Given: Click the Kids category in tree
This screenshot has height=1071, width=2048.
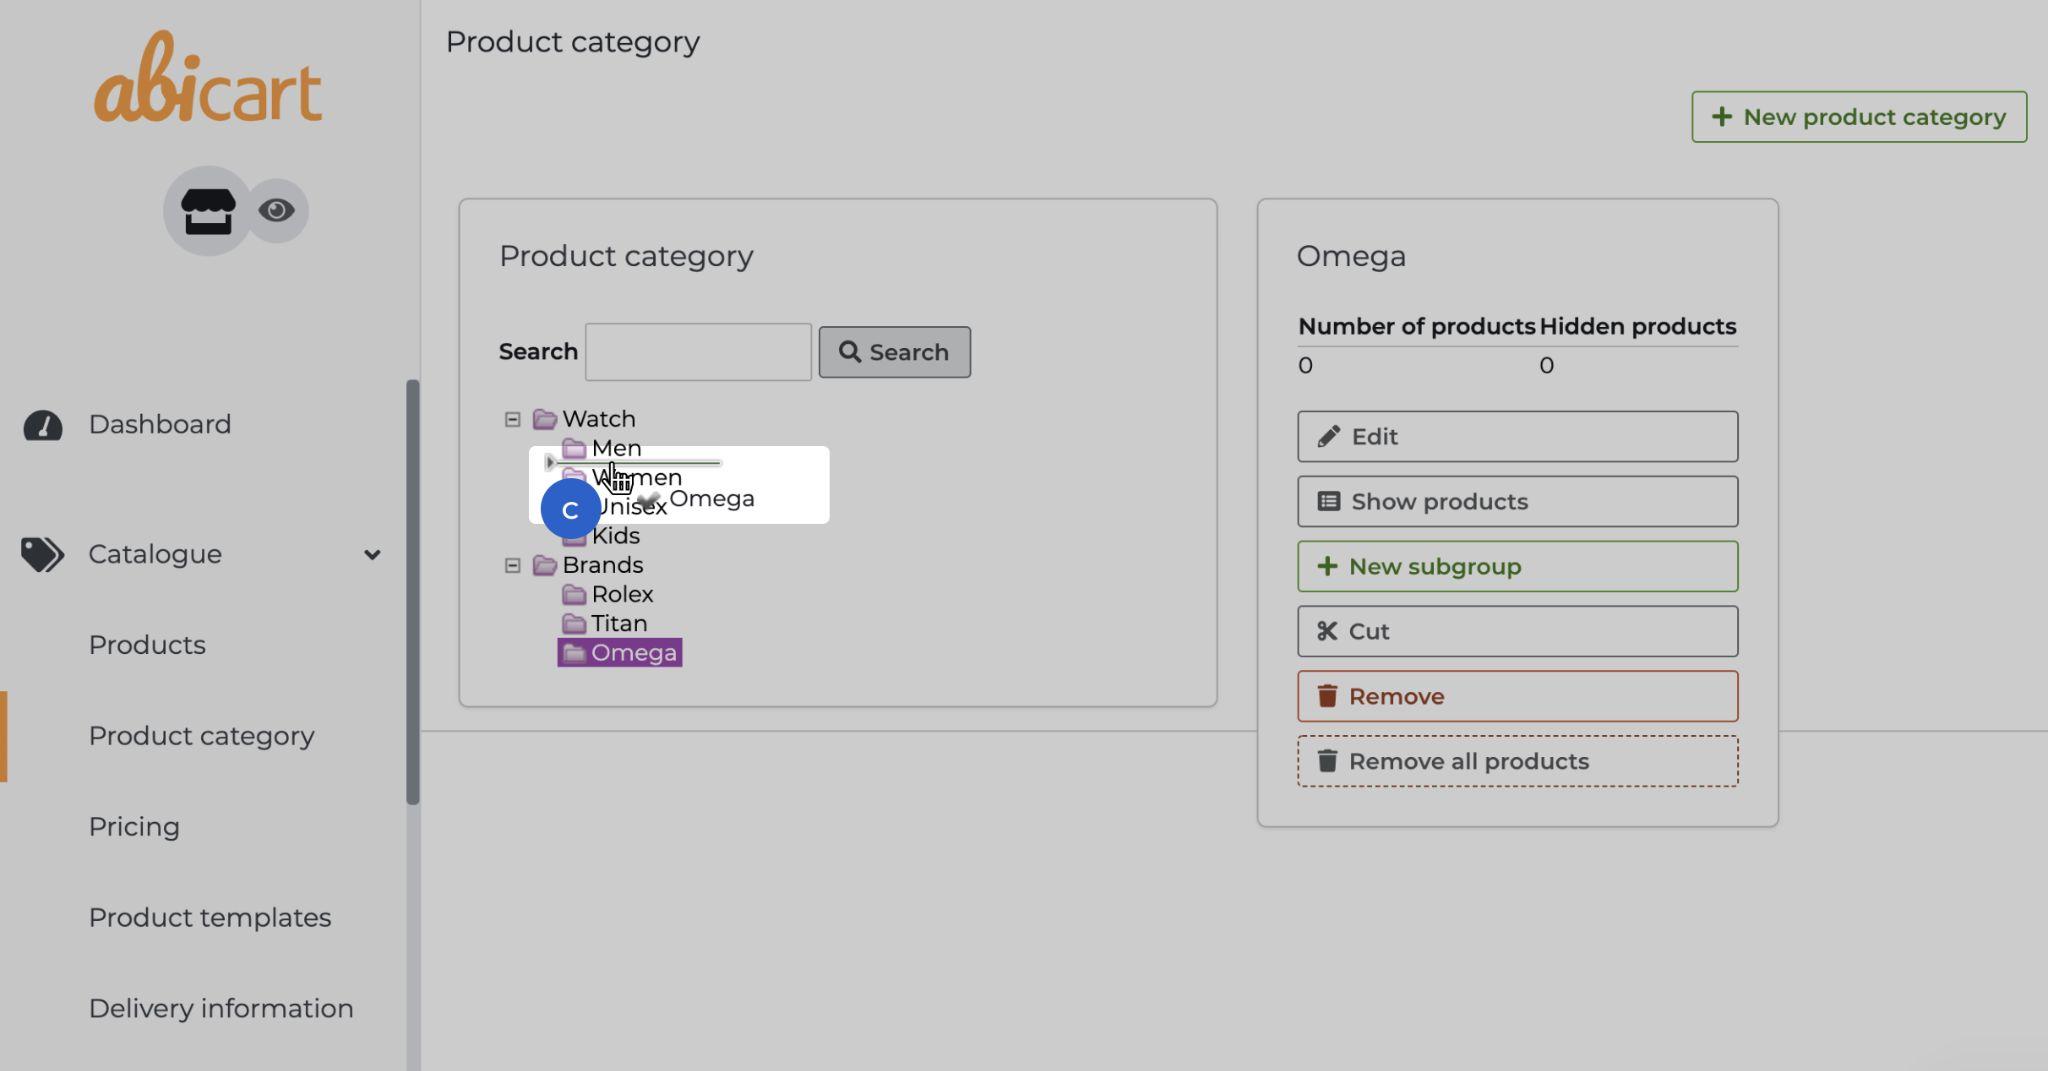Looking at the screenshot, I should coord(616,537).
